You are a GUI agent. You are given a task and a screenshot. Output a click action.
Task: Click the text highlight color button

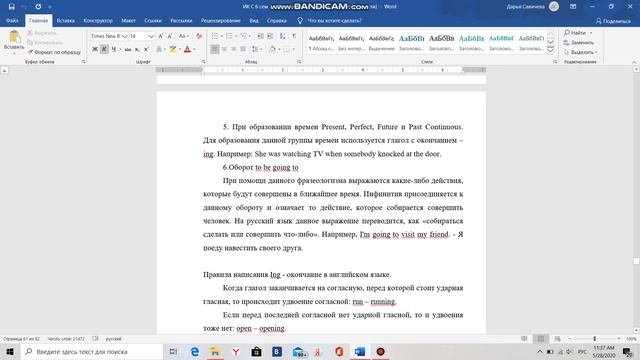173,49
